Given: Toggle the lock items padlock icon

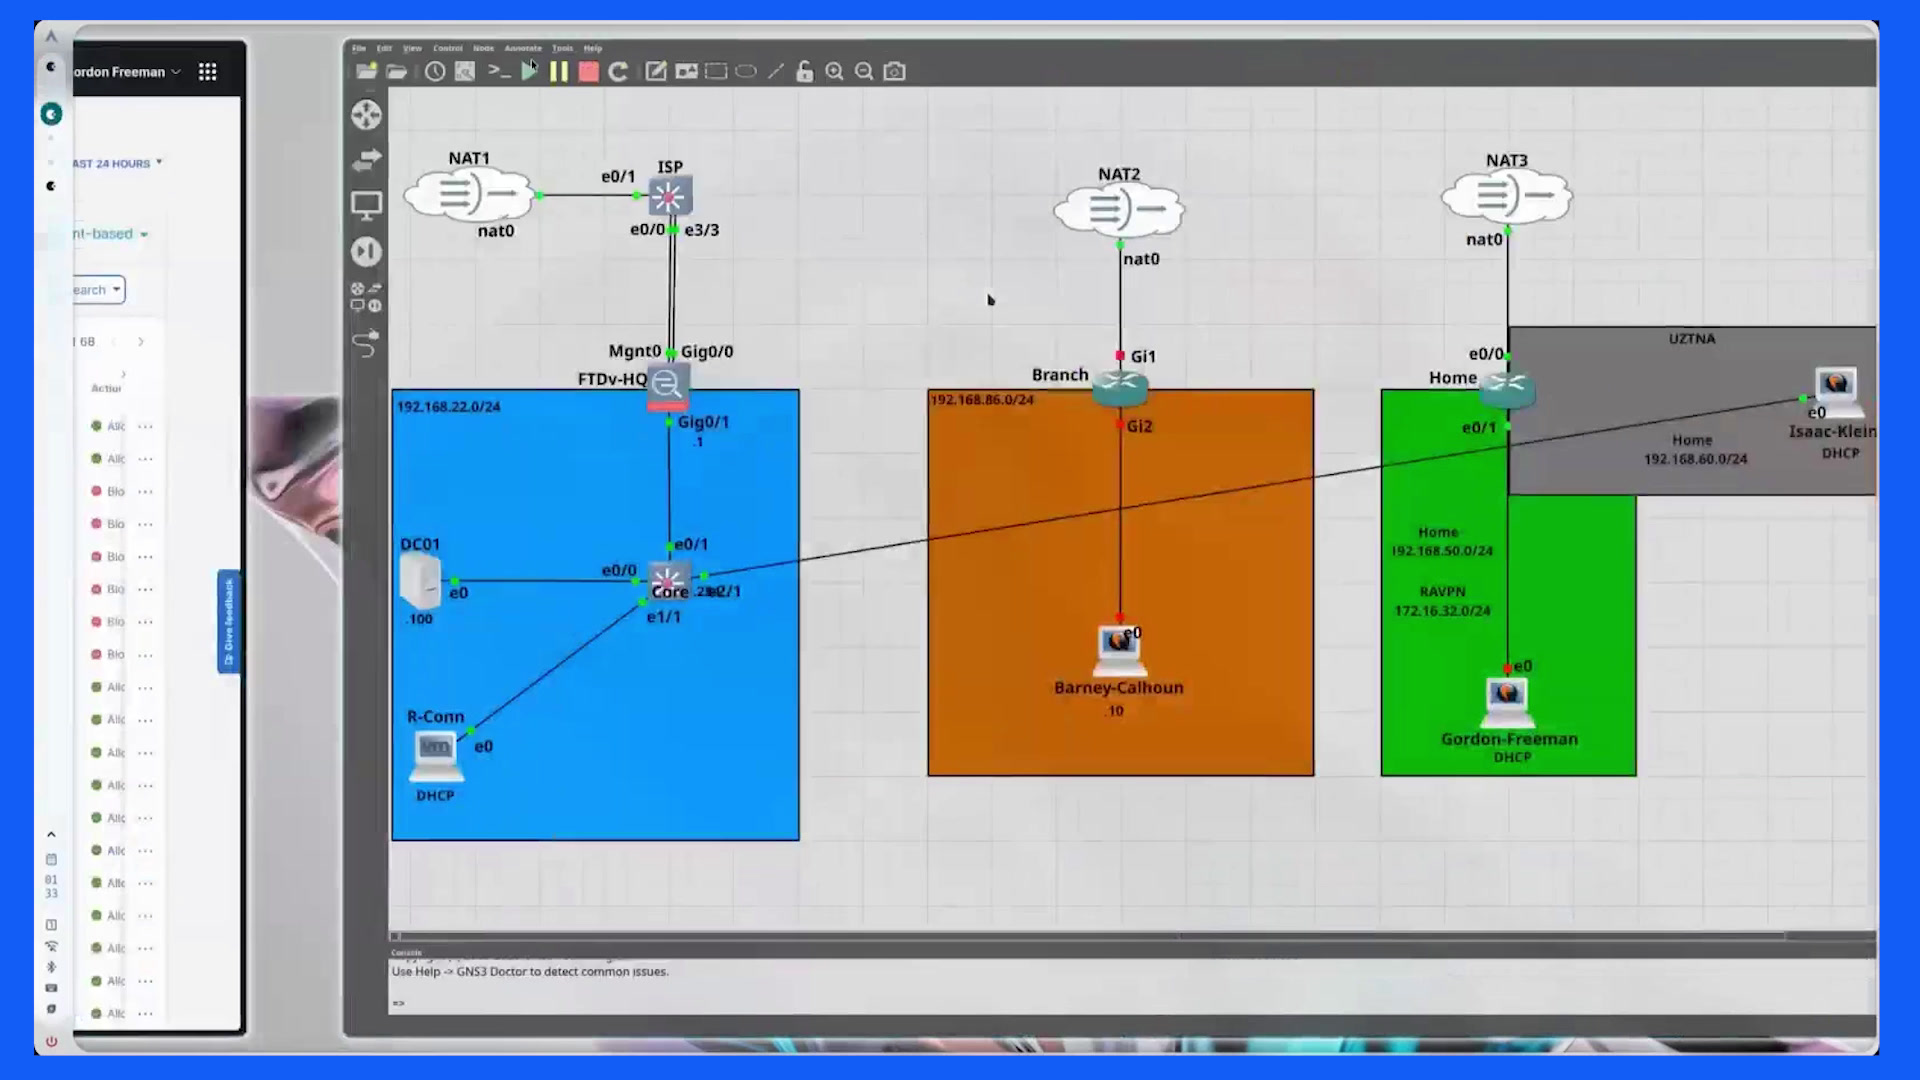Looking at the screenshot, I should tap(805, 71).
